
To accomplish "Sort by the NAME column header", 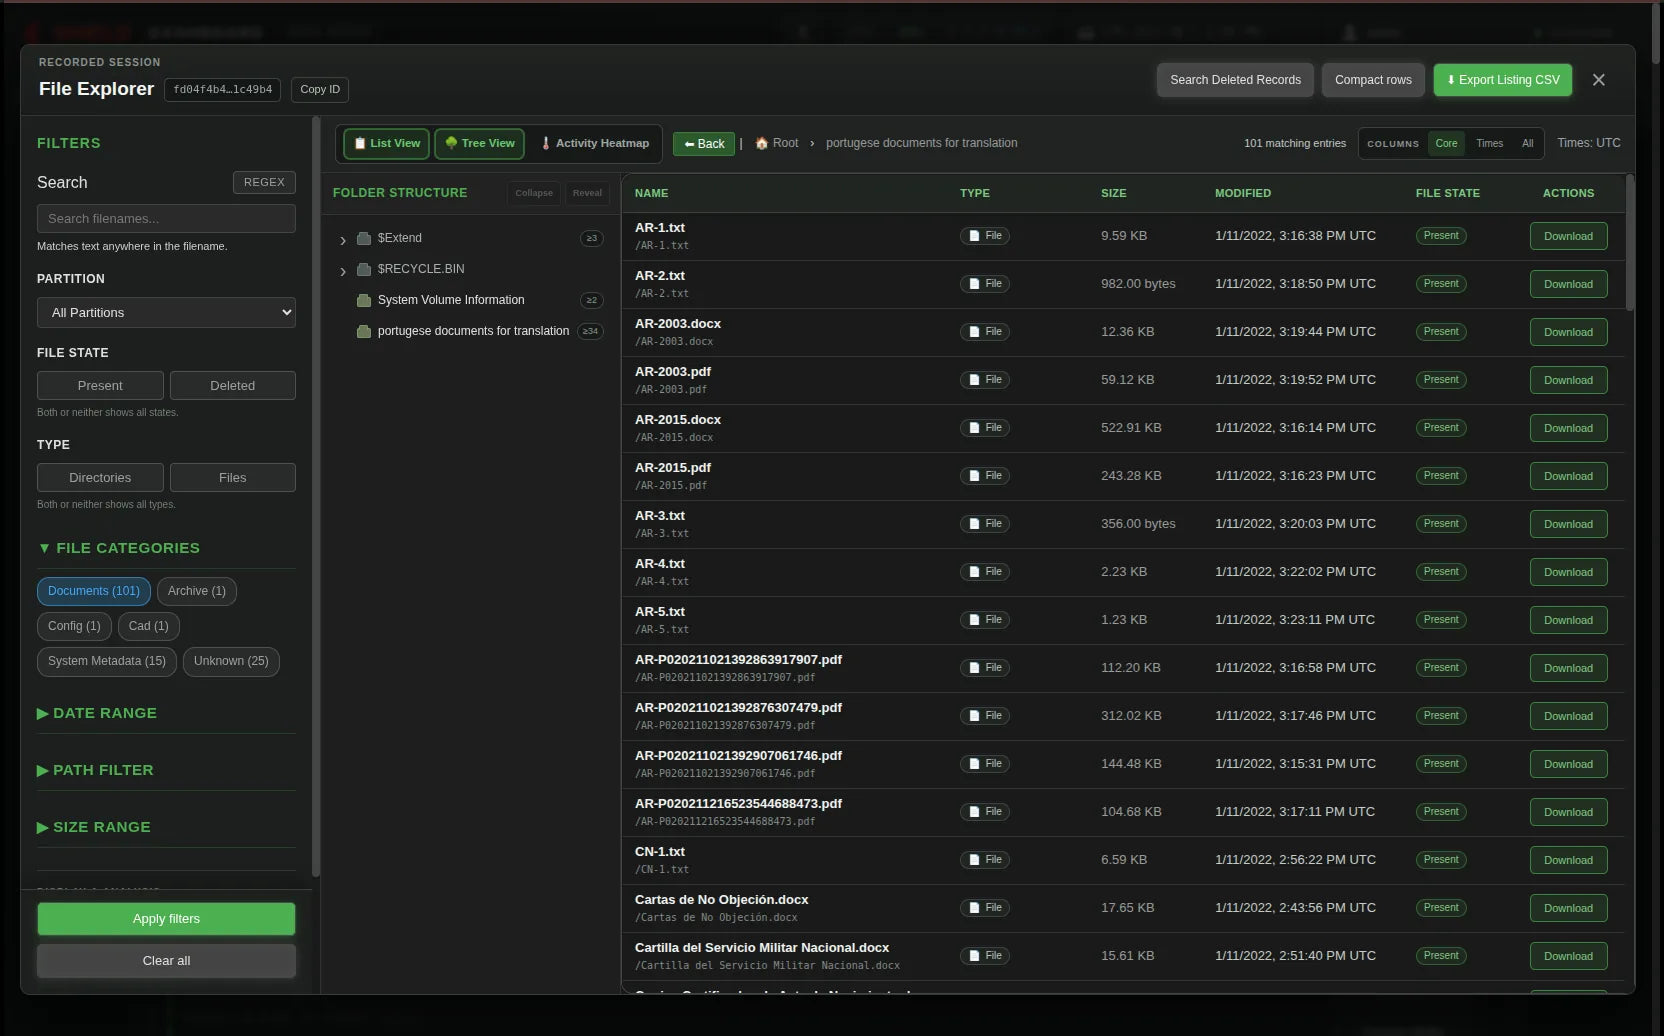I will (x=651, y=193).
